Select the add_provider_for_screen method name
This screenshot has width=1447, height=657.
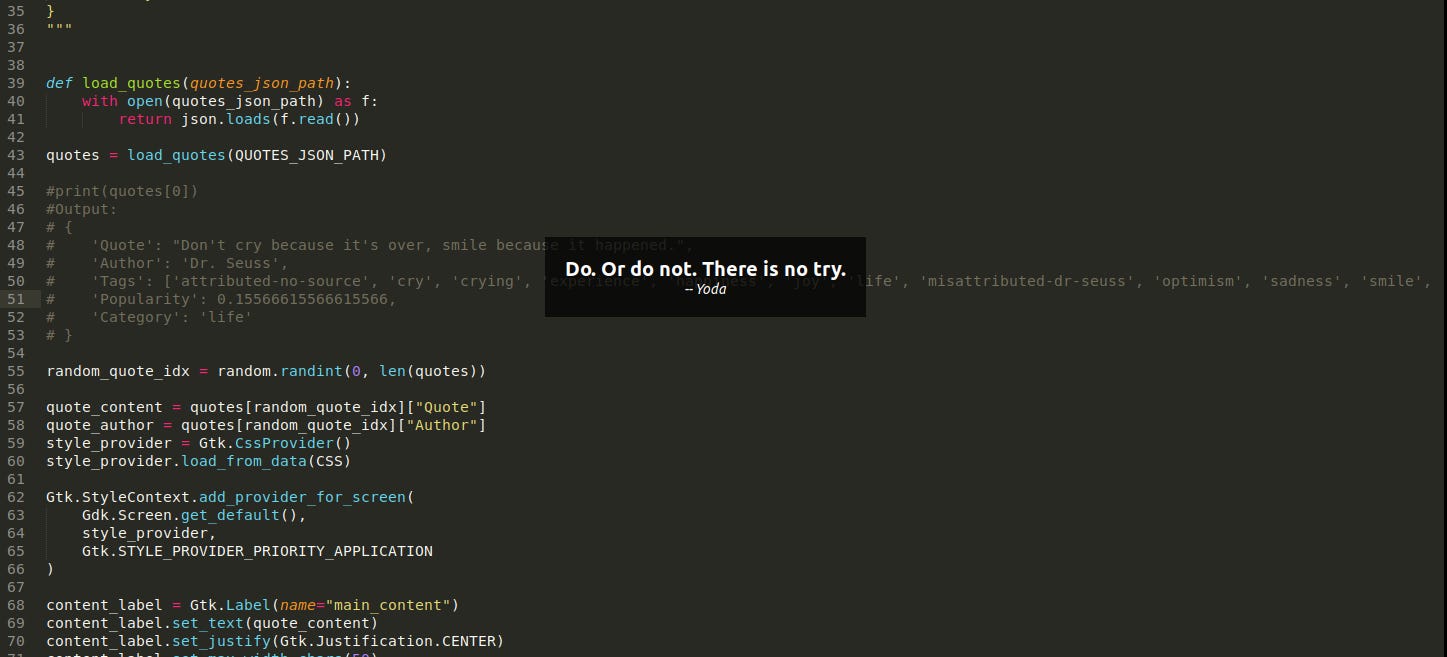(x=302, y=497)
